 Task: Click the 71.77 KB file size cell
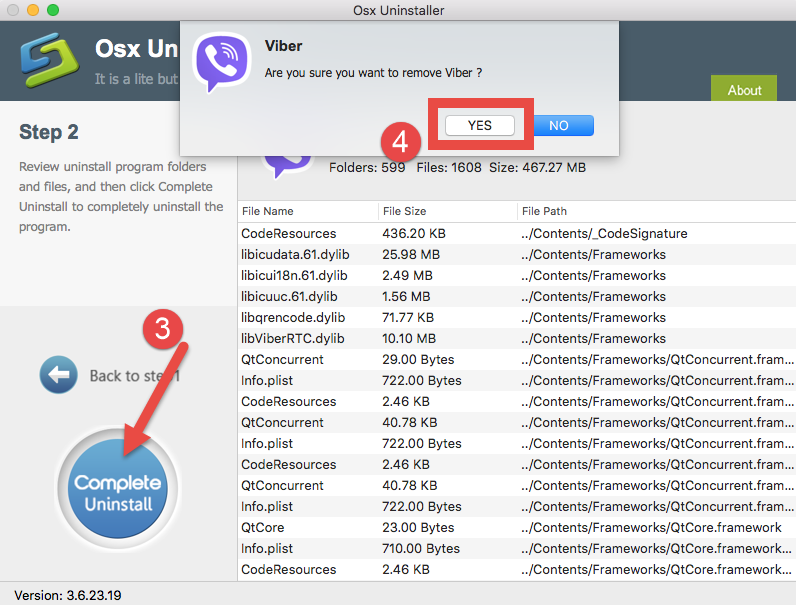[x=408, y=318]
